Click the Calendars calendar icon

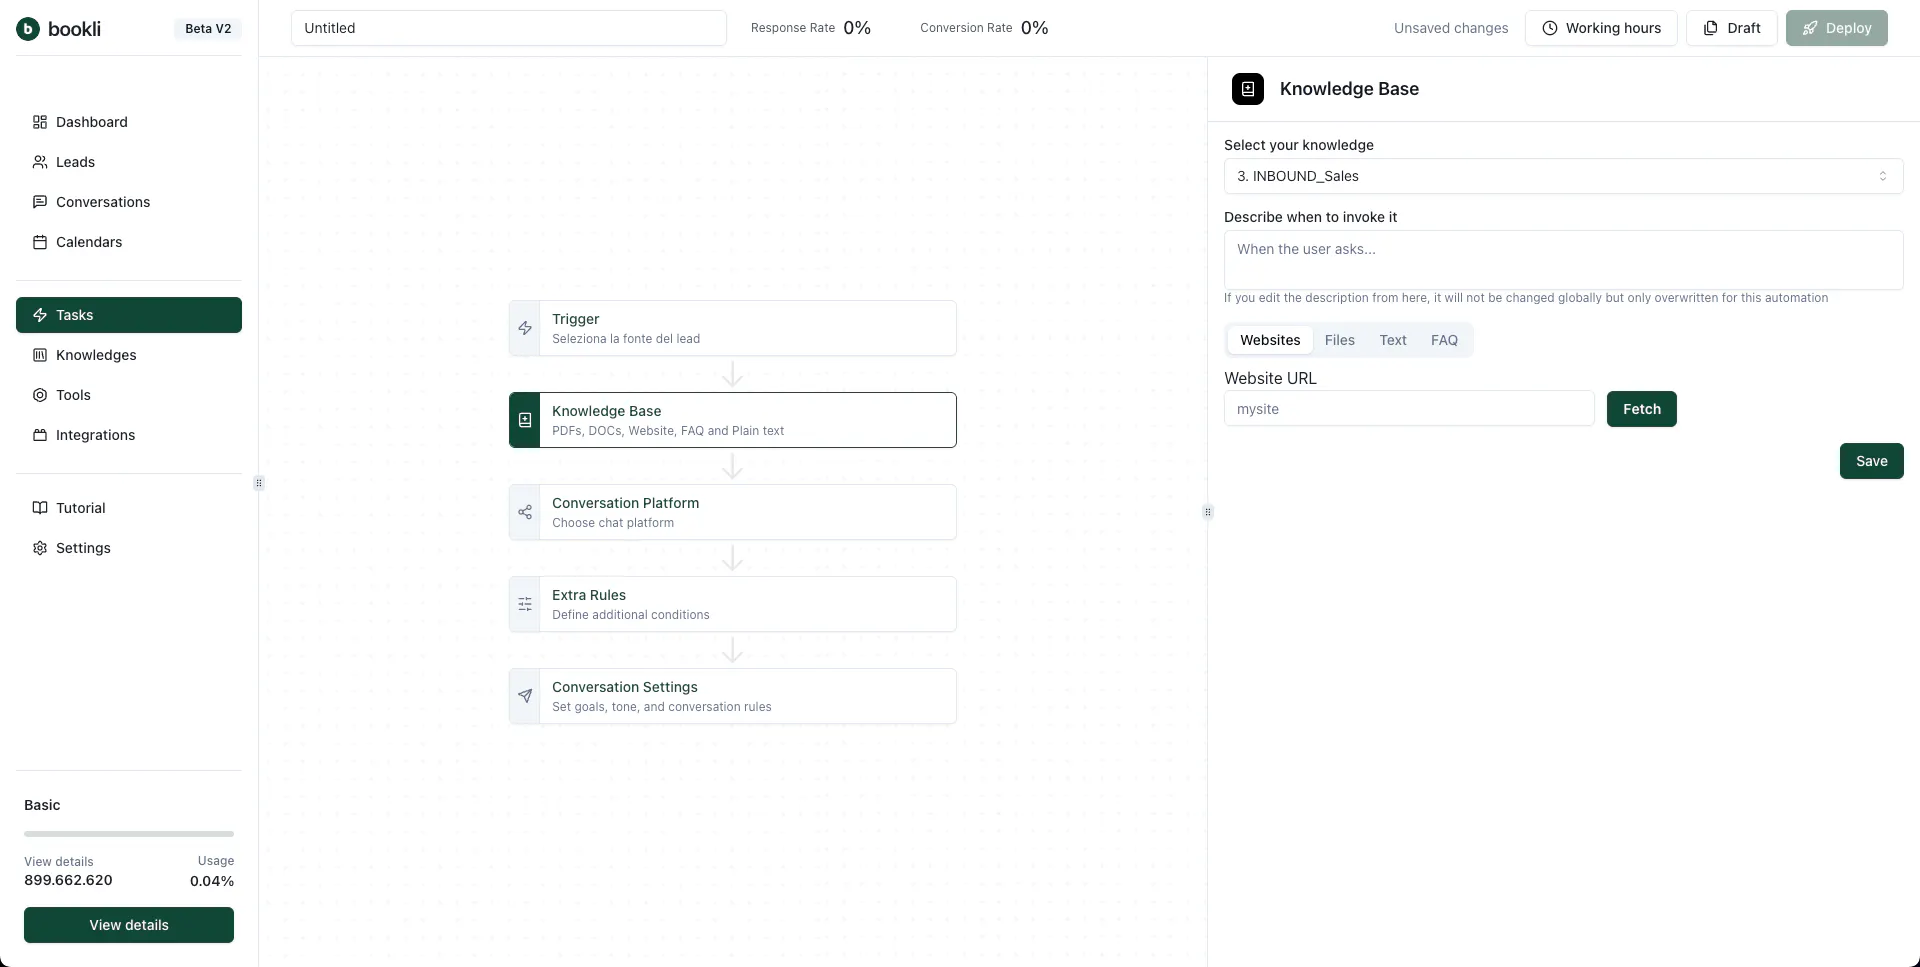click(x=40, y=242)
